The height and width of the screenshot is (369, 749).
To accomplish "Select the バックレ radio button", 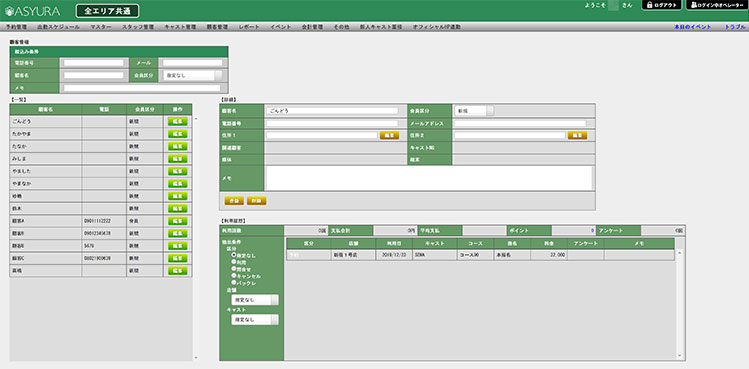I will tap(234, 282).
